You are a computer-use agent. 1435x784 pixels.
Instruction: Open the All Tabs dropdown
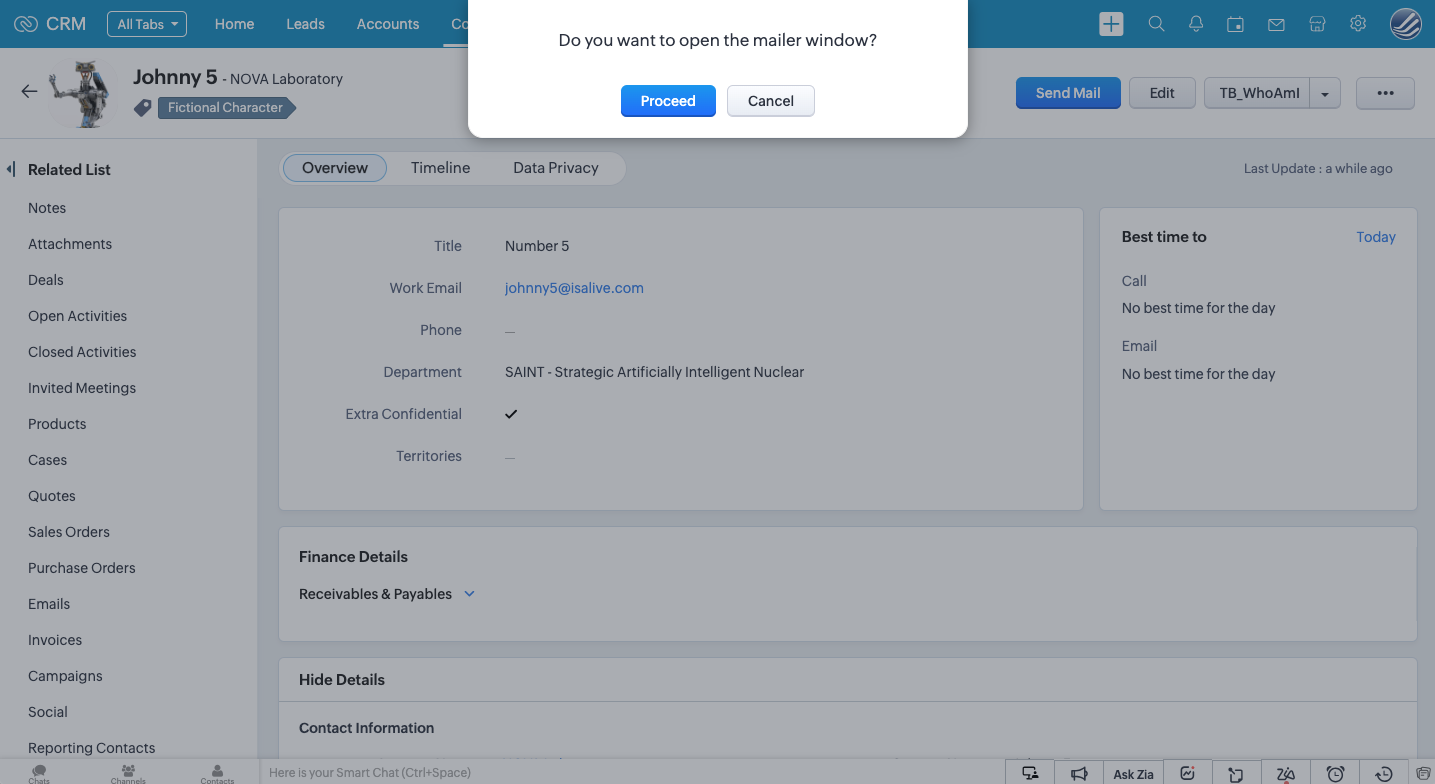[x=147, y=24]
